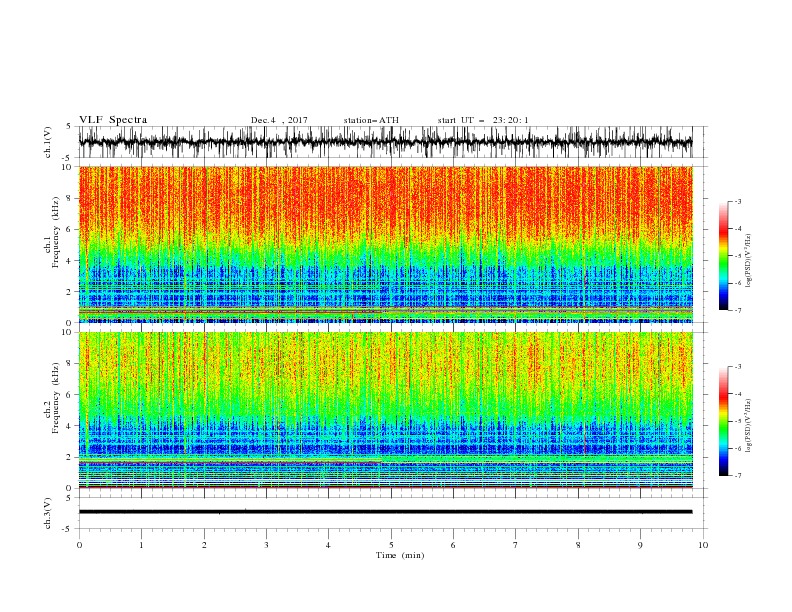Click the upper PSD color scale bar
Image resolution: width=792 pixels, height=612 pixels.
click(724, 256)
